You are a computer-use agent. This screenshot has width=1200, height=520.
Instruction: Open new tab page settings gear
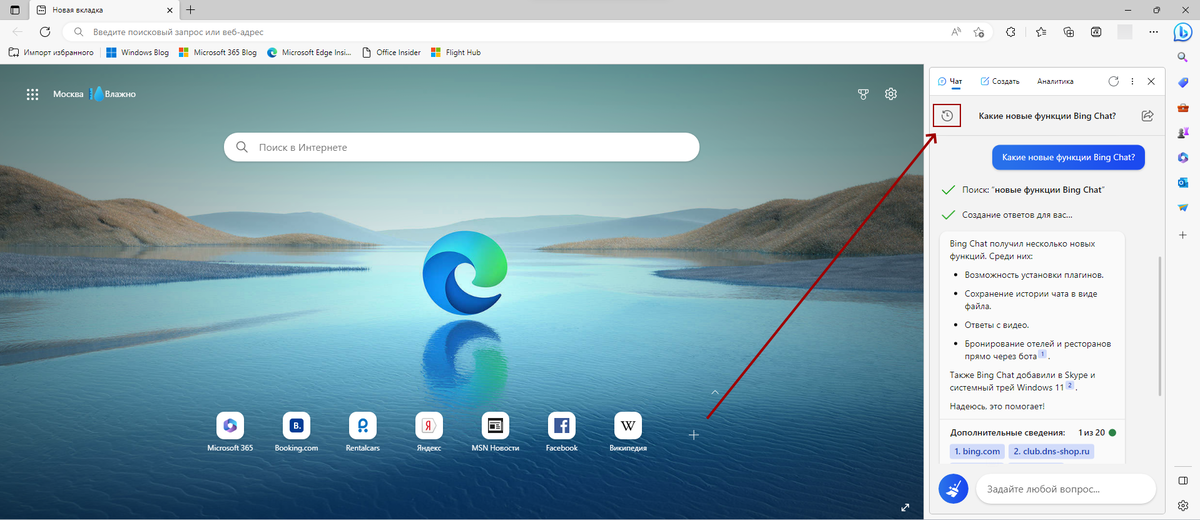point(891,94)
